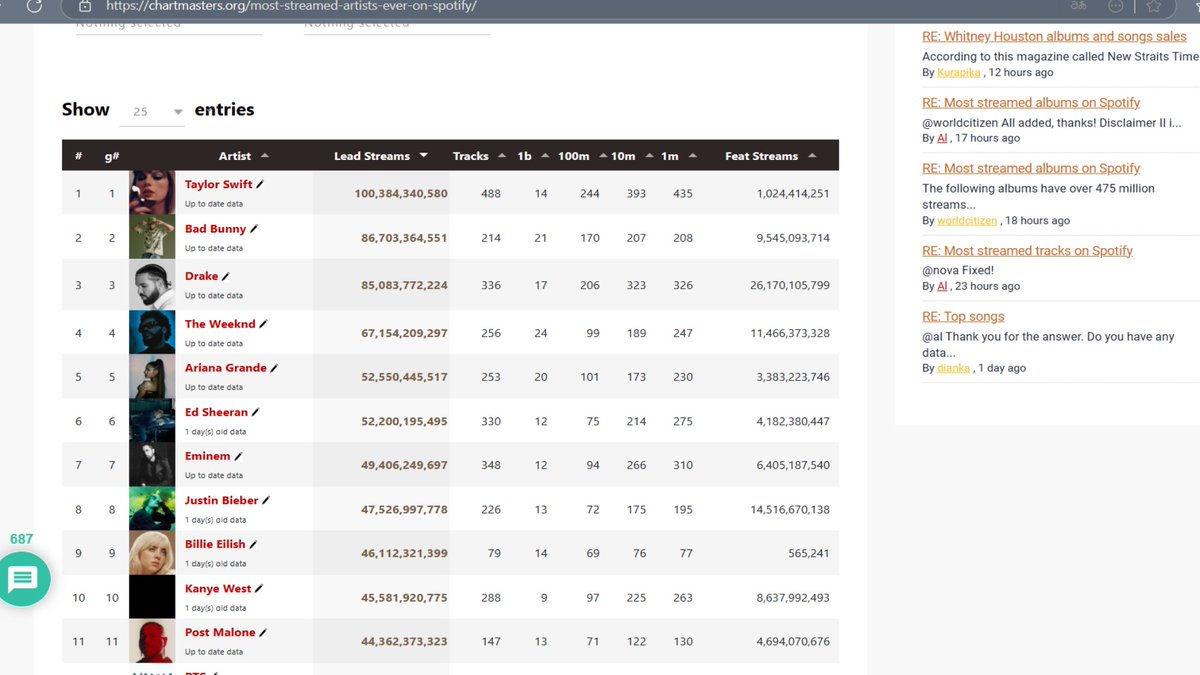Open Justin Bieber artist link
This screenshot has width=1200, height=675.
click(222, 500)
